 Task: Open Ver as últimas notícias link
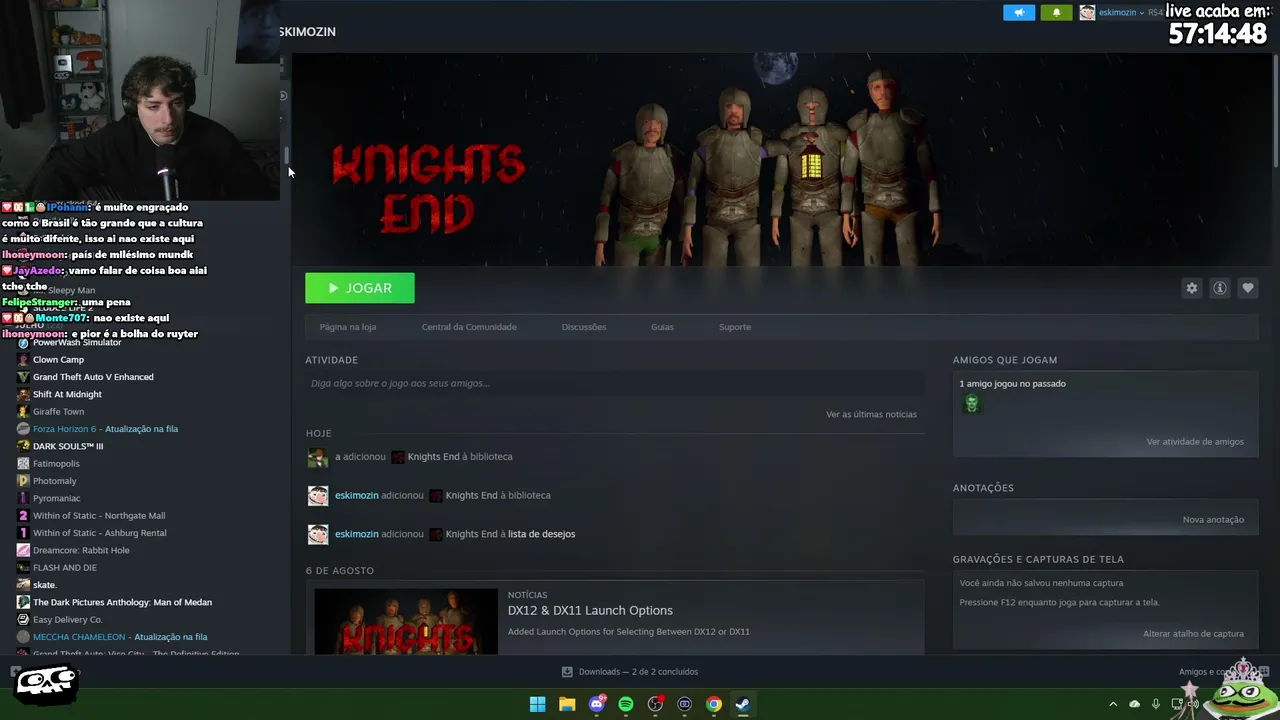coord(871,414)
